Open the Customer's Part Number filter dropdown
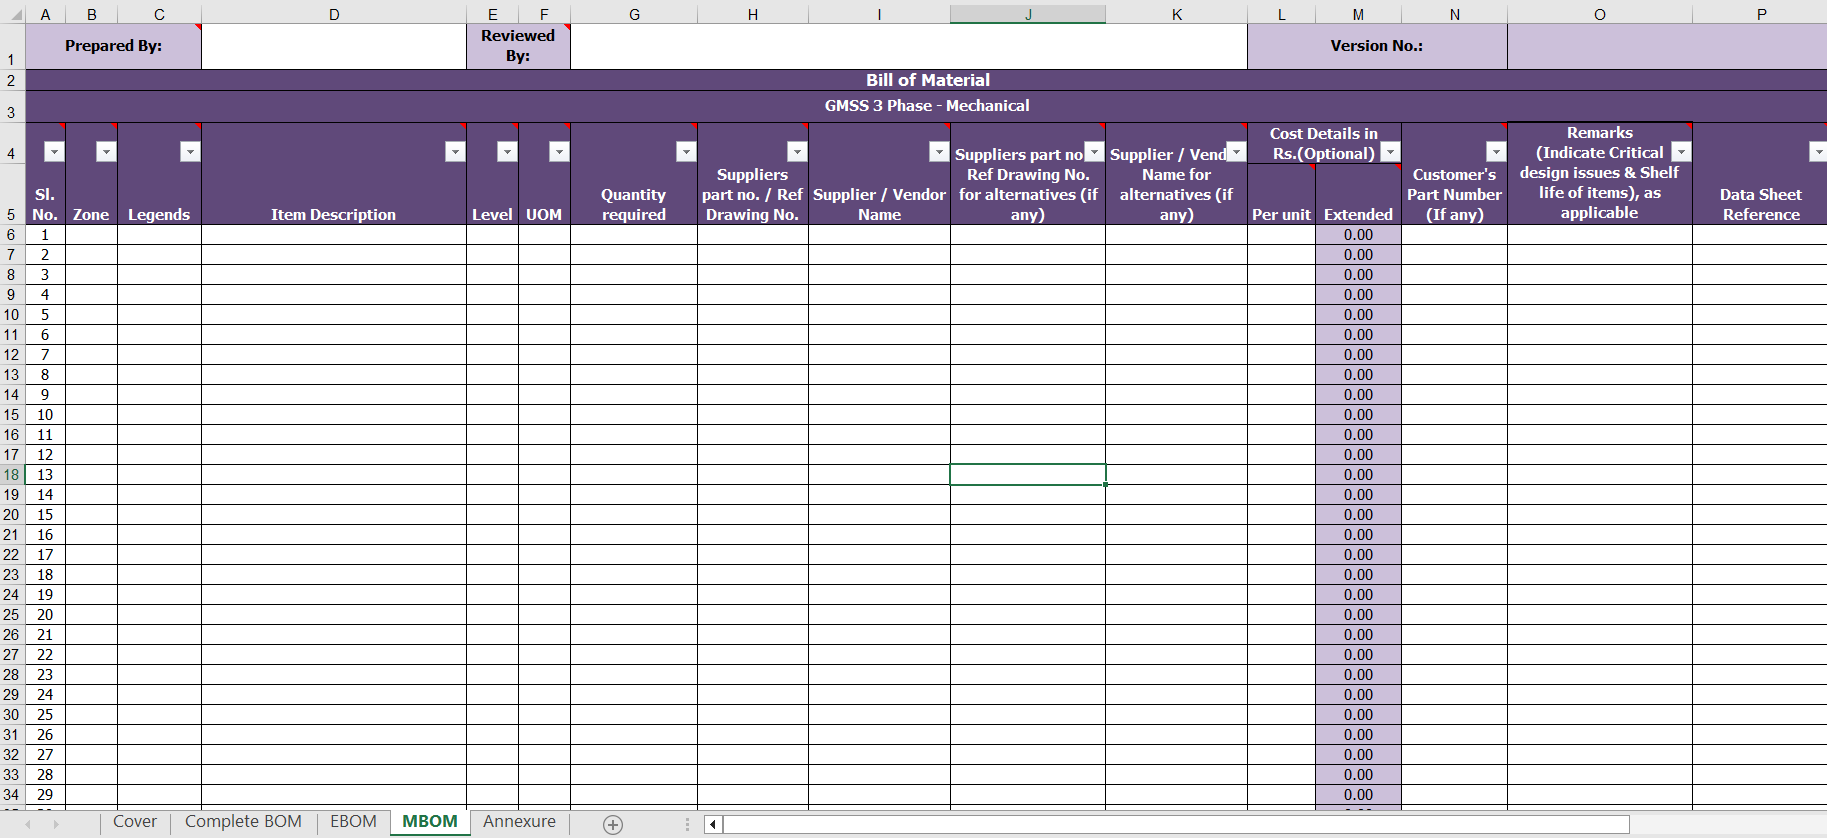This screenshot has height=838, width=1827. 1496,151
